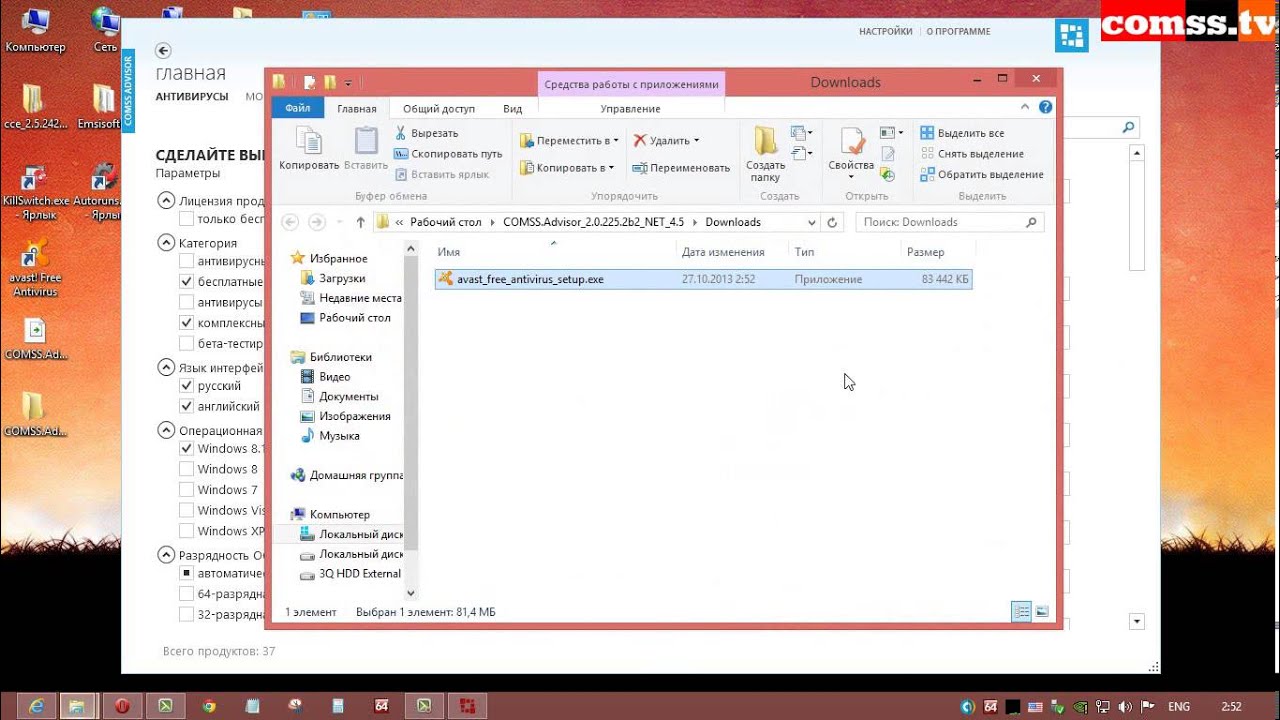
Task: Toggle the Windows 8.1 checkbox
Action: 186,449
